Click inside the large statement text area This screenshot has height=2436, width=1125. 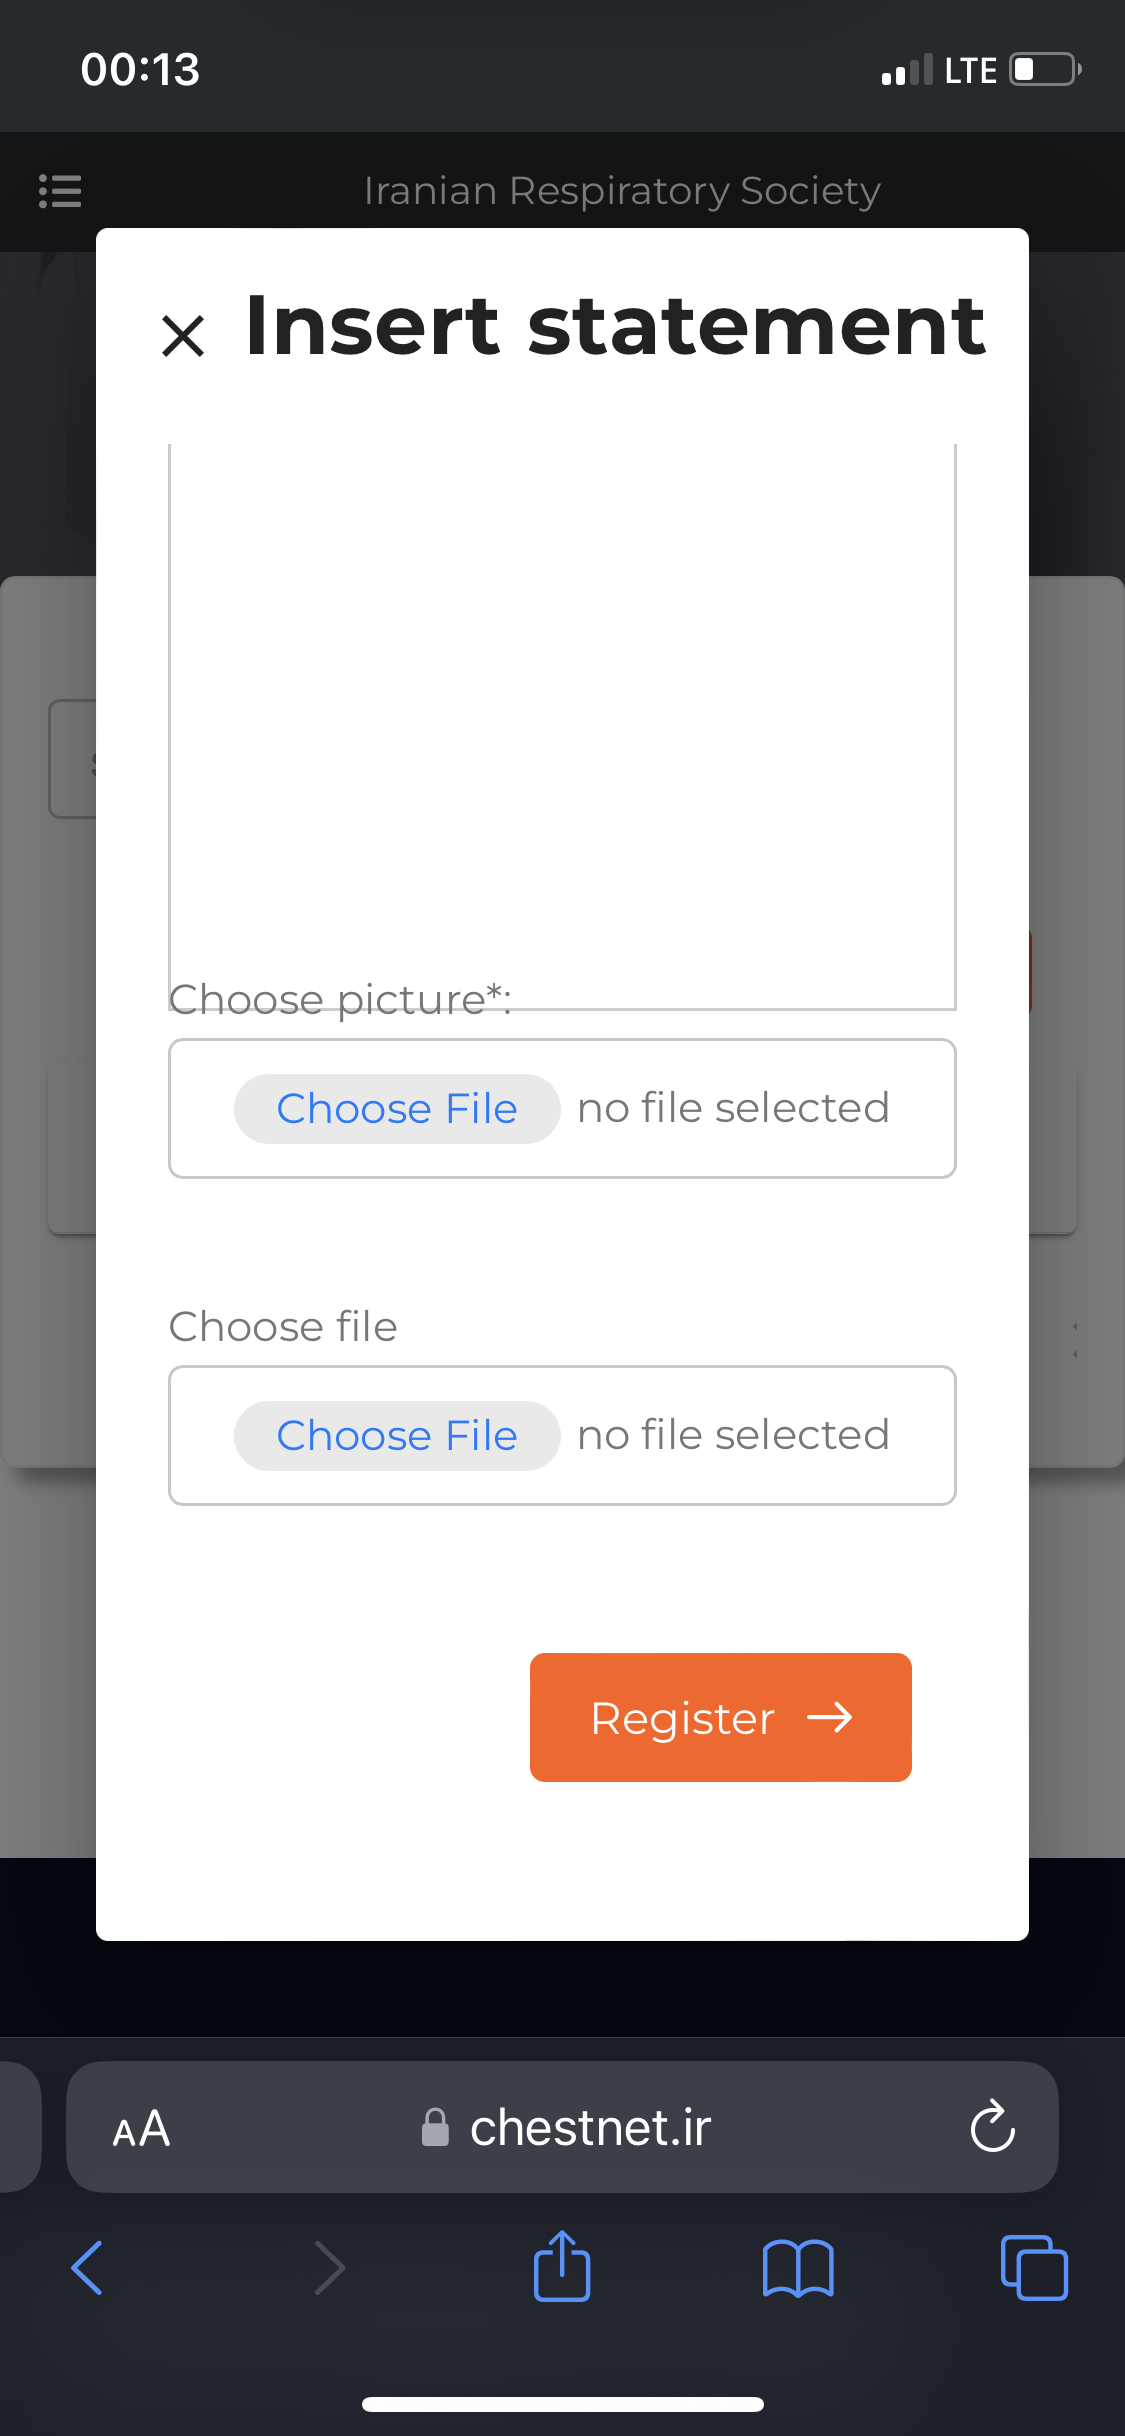(x=562, y=700)
